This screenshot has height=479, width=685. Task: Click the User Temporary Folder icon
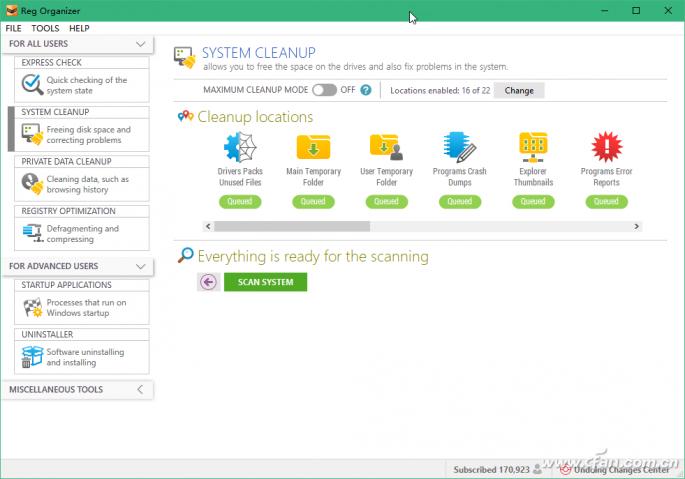[x=386, y=148]
